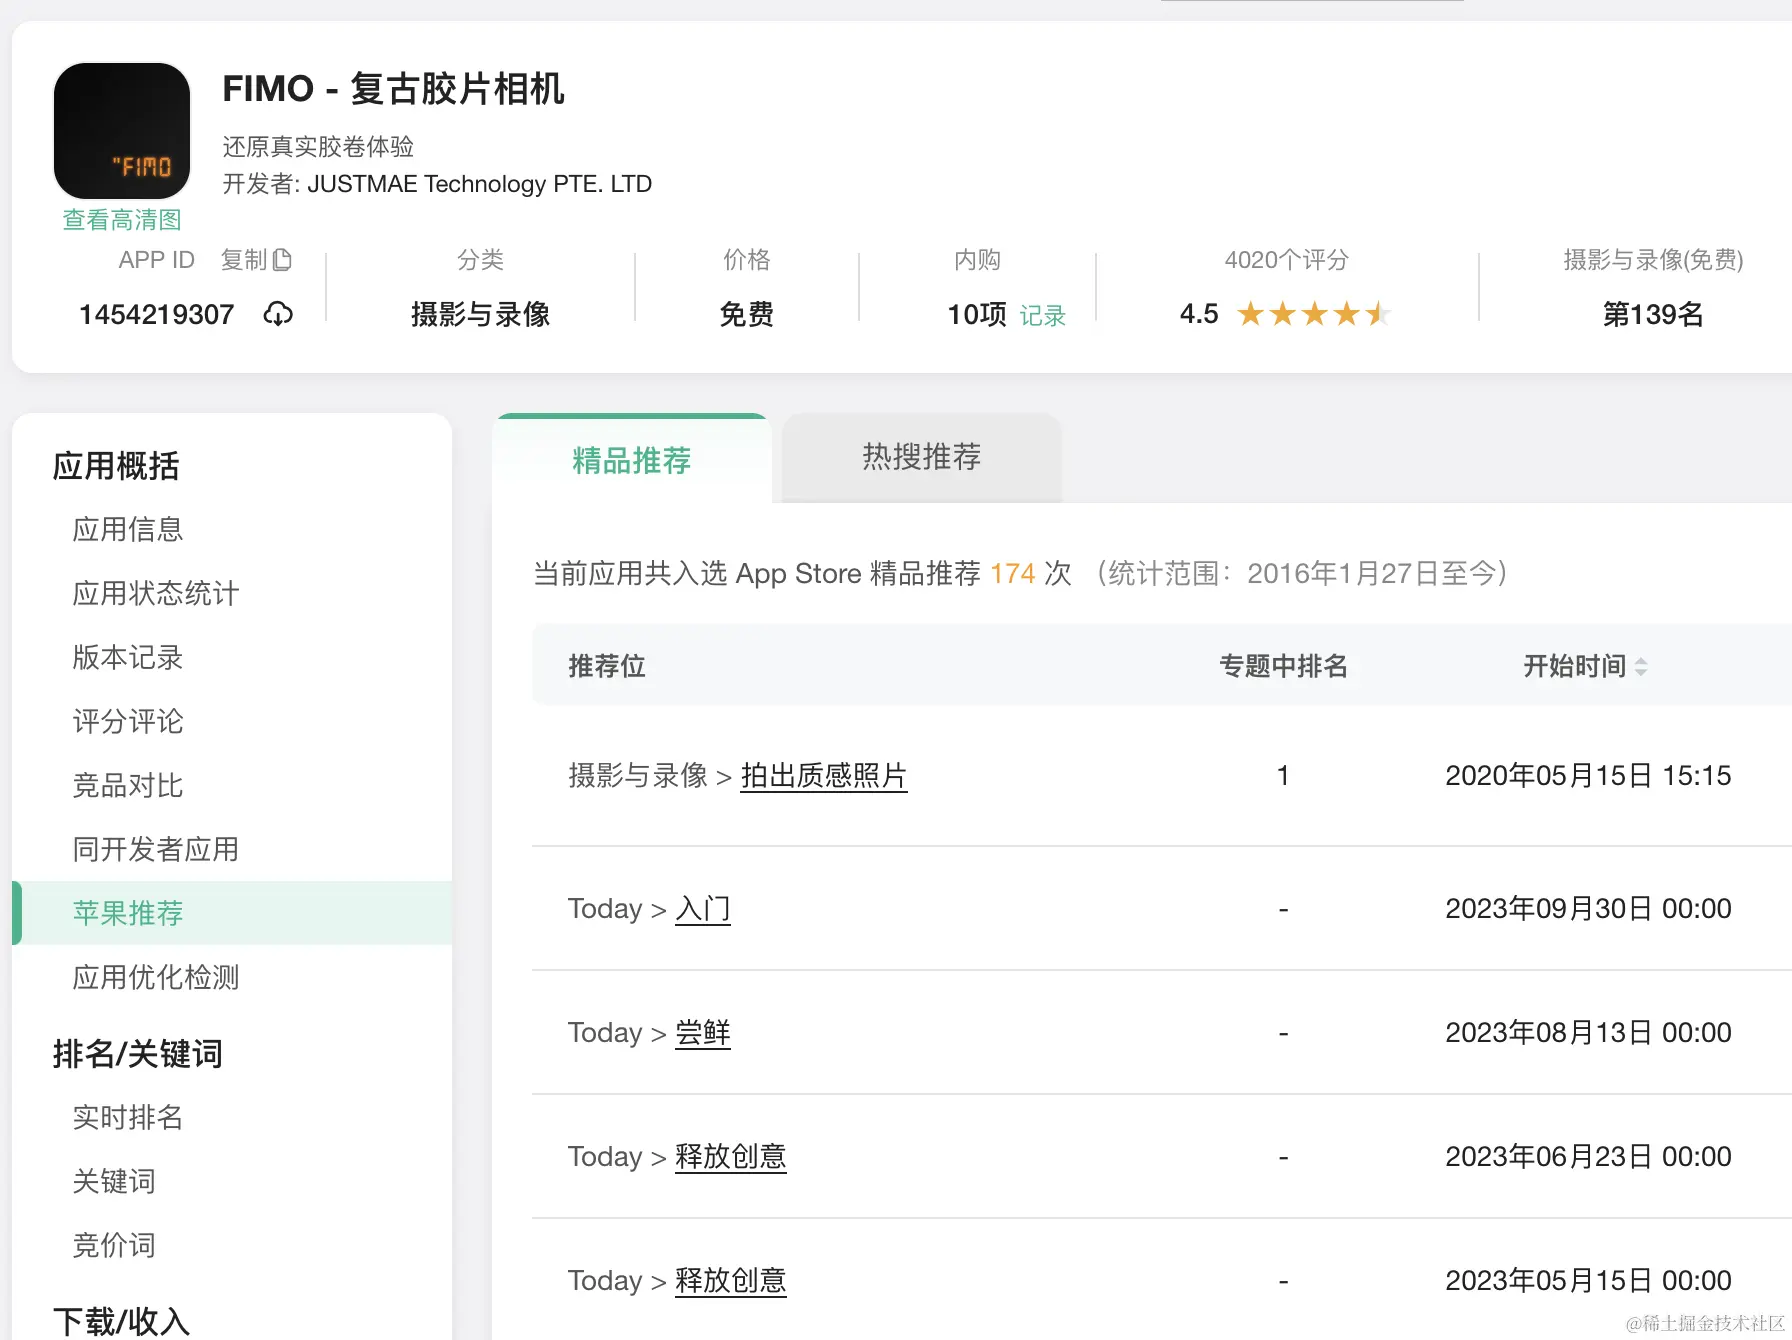
Task: Open 竞价词 sidebar item
Action: click(x=114, y=1245)
